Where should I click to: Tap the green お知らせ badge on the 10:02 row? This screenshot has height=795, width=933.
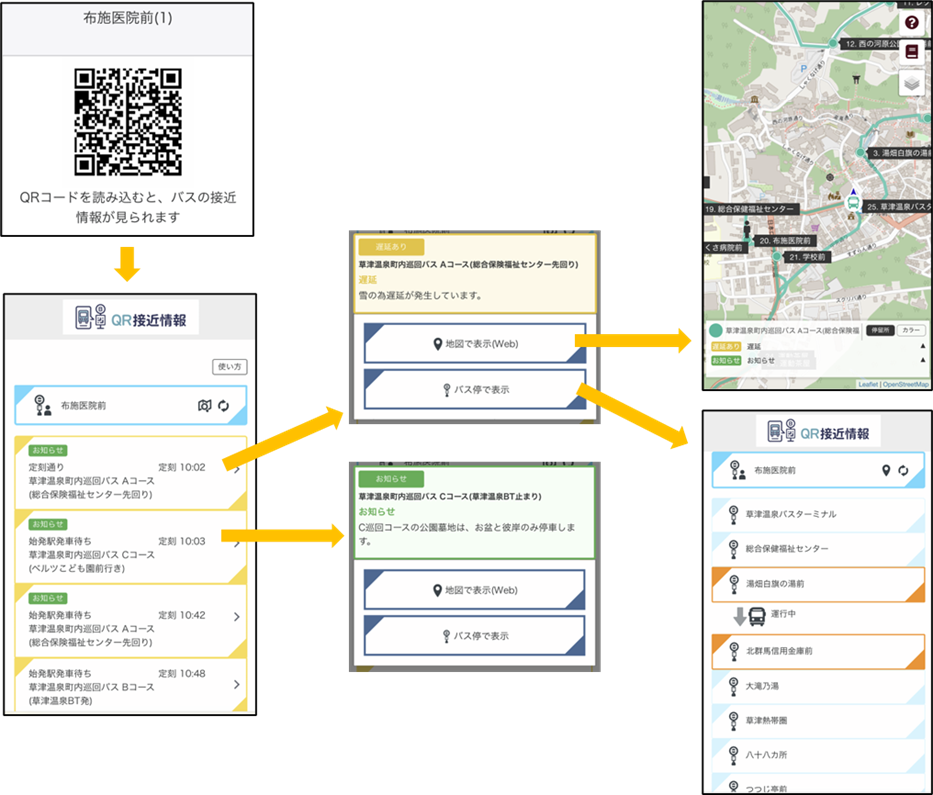pyautogui.click(x=48, y=450)
